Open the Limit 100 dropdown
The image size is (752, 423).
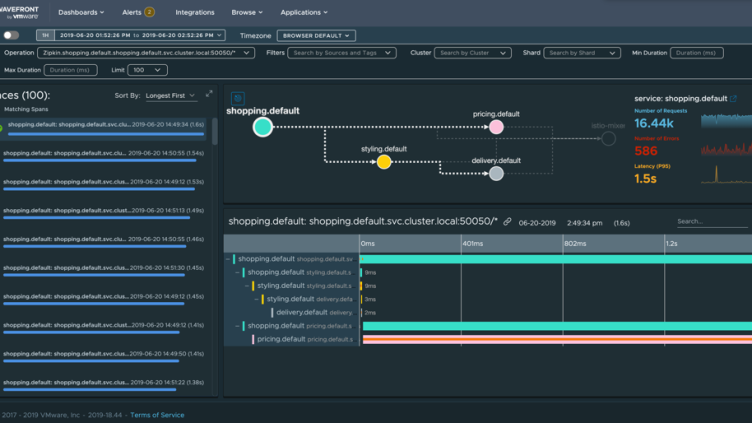pos(148,70)
